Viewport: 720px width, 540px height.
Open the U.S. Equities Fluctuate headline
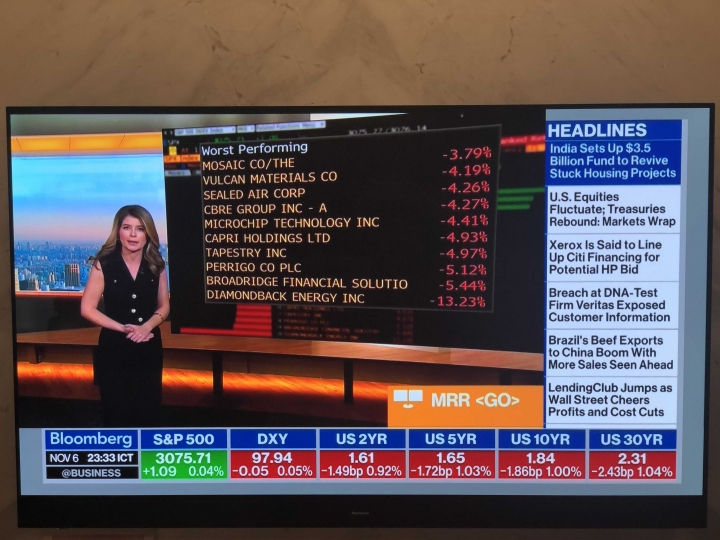coord(612,209)
